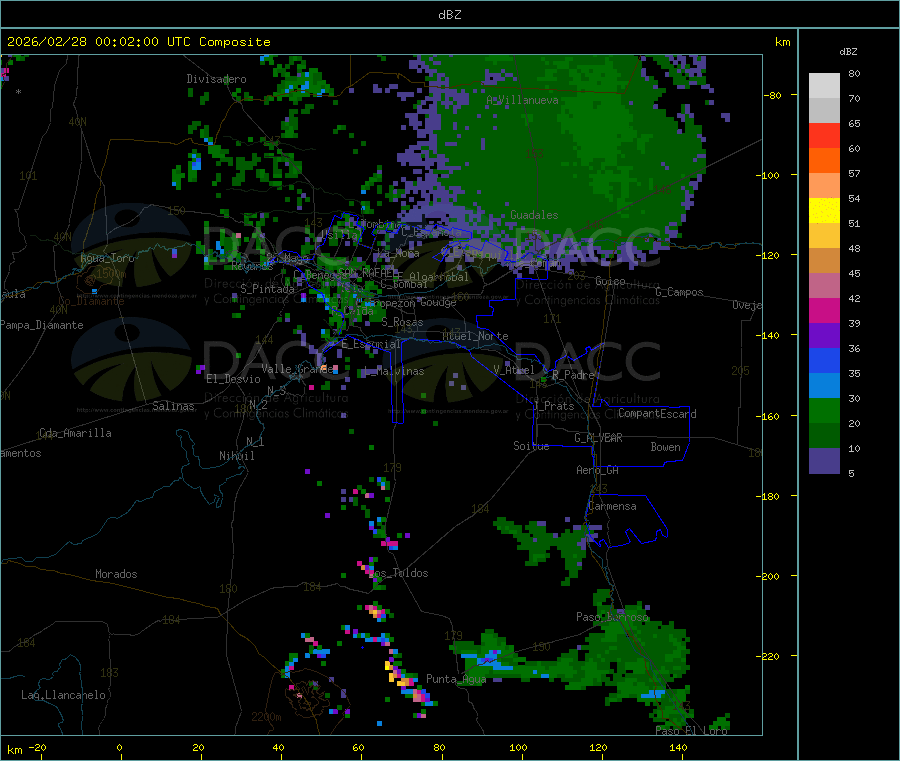Click the 'Agua_Toro' map label
900x761 pixels.
click(x=107, y=258)
